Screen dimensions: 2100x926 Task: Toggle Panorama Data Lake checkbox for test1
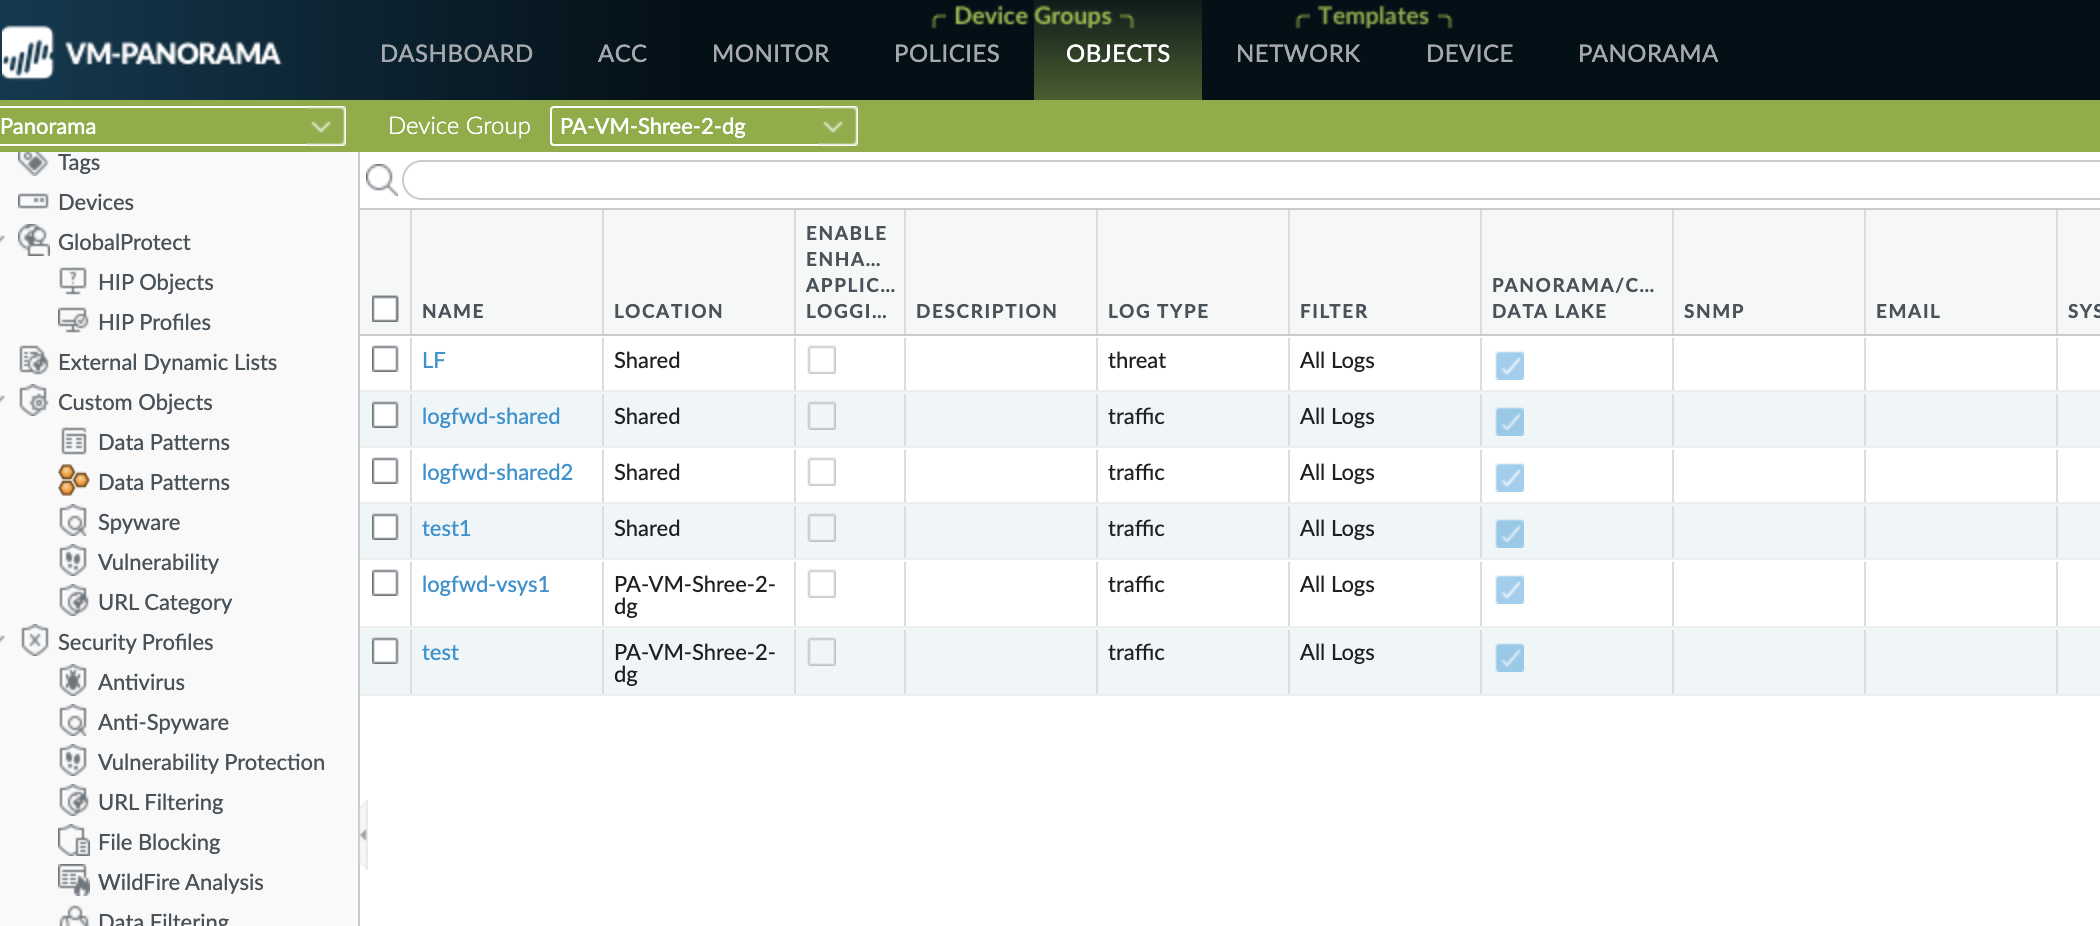coord(1509,533)
